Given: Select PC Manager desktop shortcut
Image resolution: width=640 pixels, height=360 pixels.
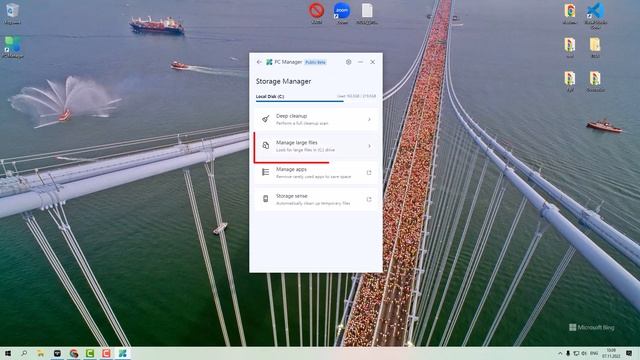Looking at the screenshot, I should (12, 47).
